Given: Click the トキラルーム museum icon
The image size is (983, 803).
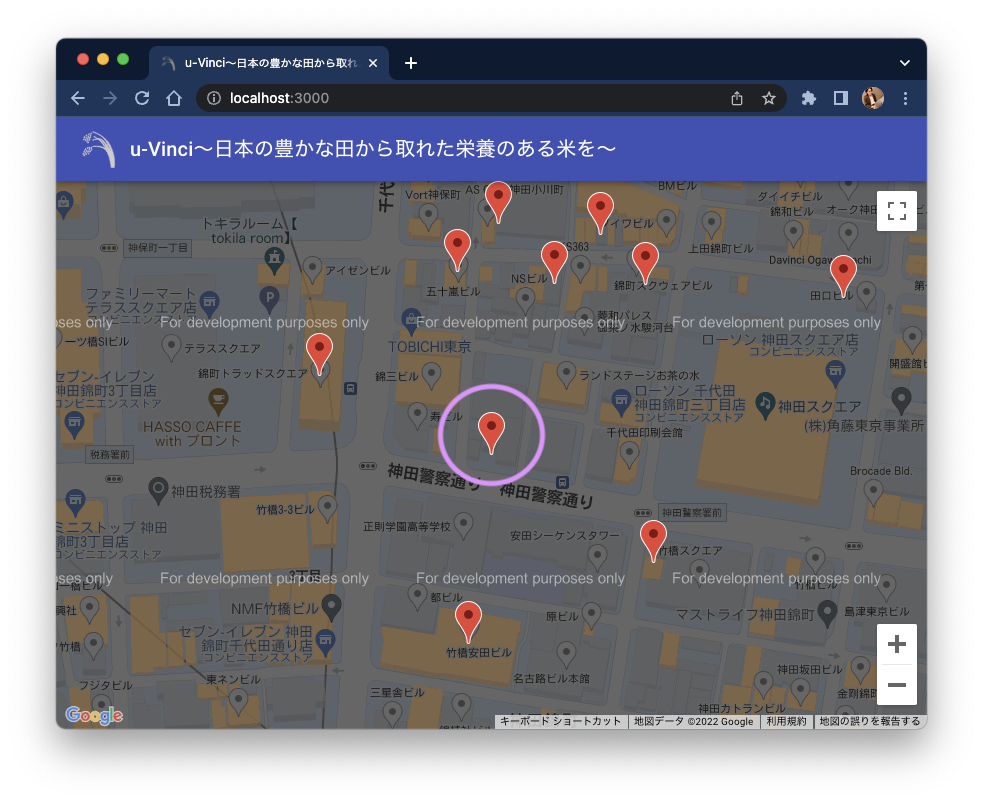Looking at the screenshot, I should pyautogui.click(x=274, y=260).
